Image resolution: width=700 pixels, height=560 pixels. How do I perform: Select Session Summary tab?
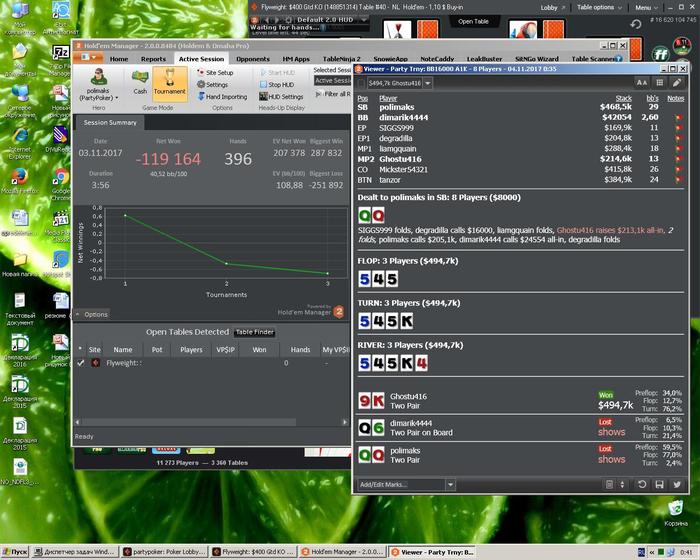(110, 122)
